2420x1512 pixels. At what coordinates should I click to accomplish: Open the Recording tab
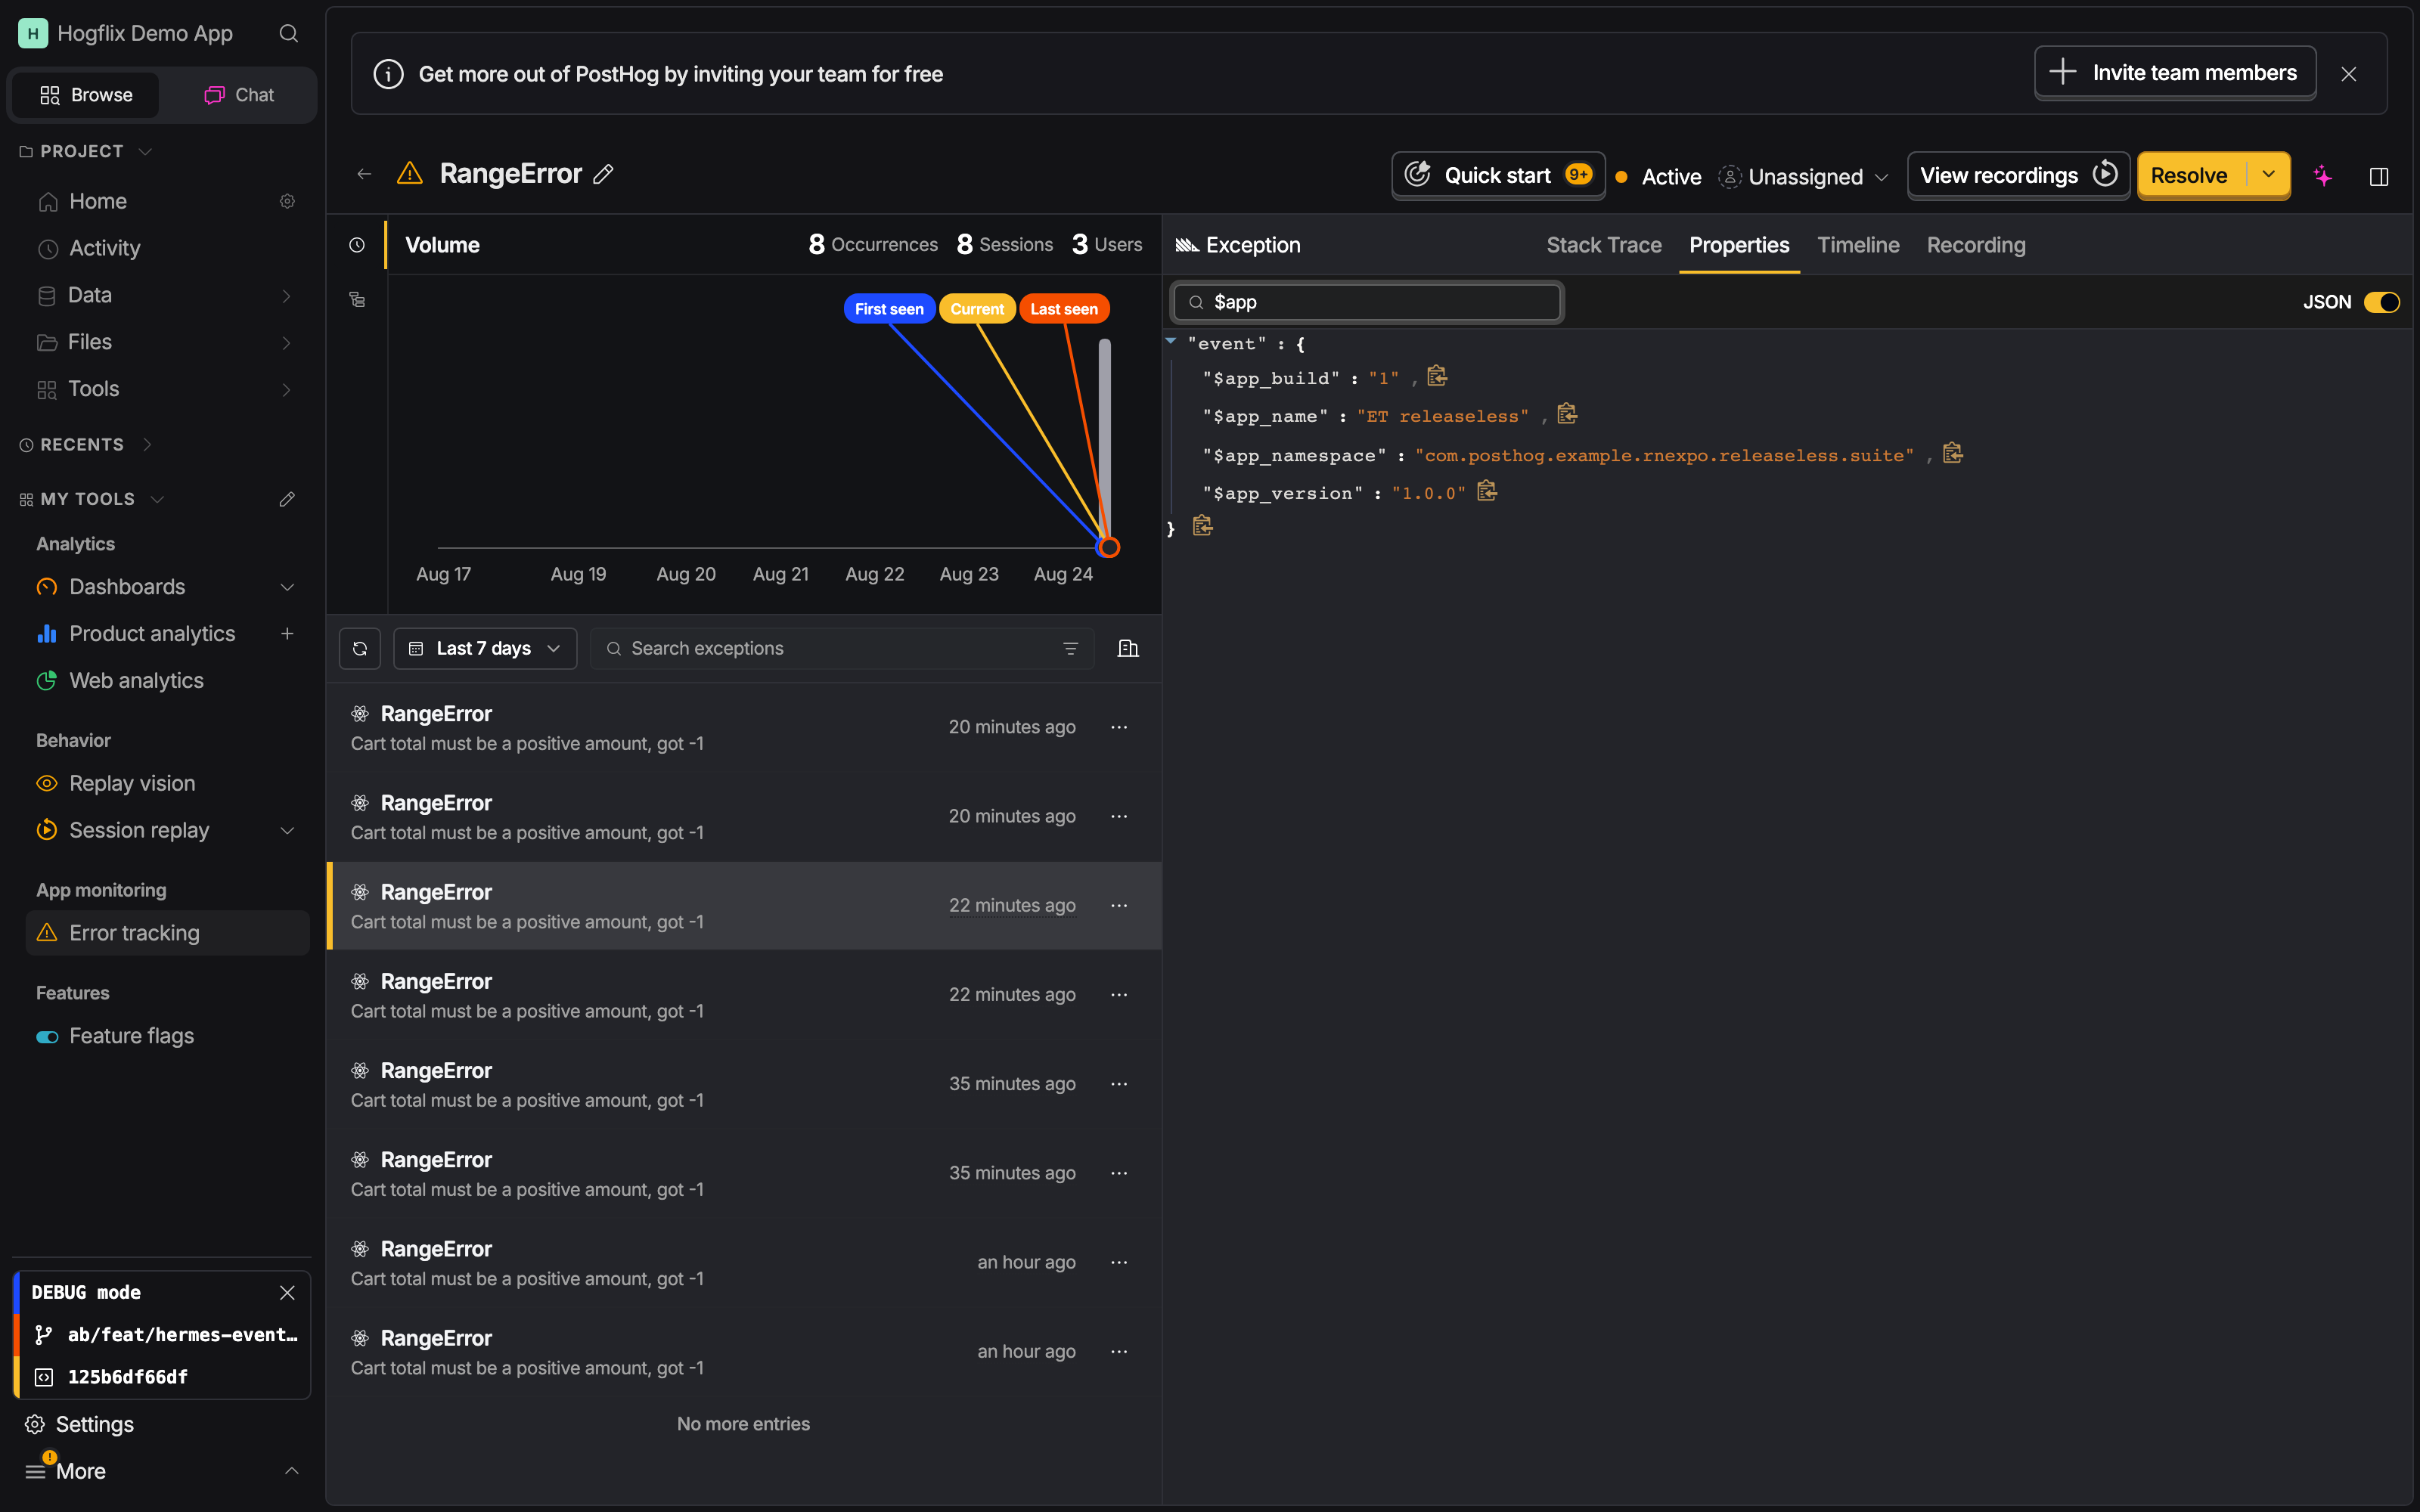pos(1976,245)
